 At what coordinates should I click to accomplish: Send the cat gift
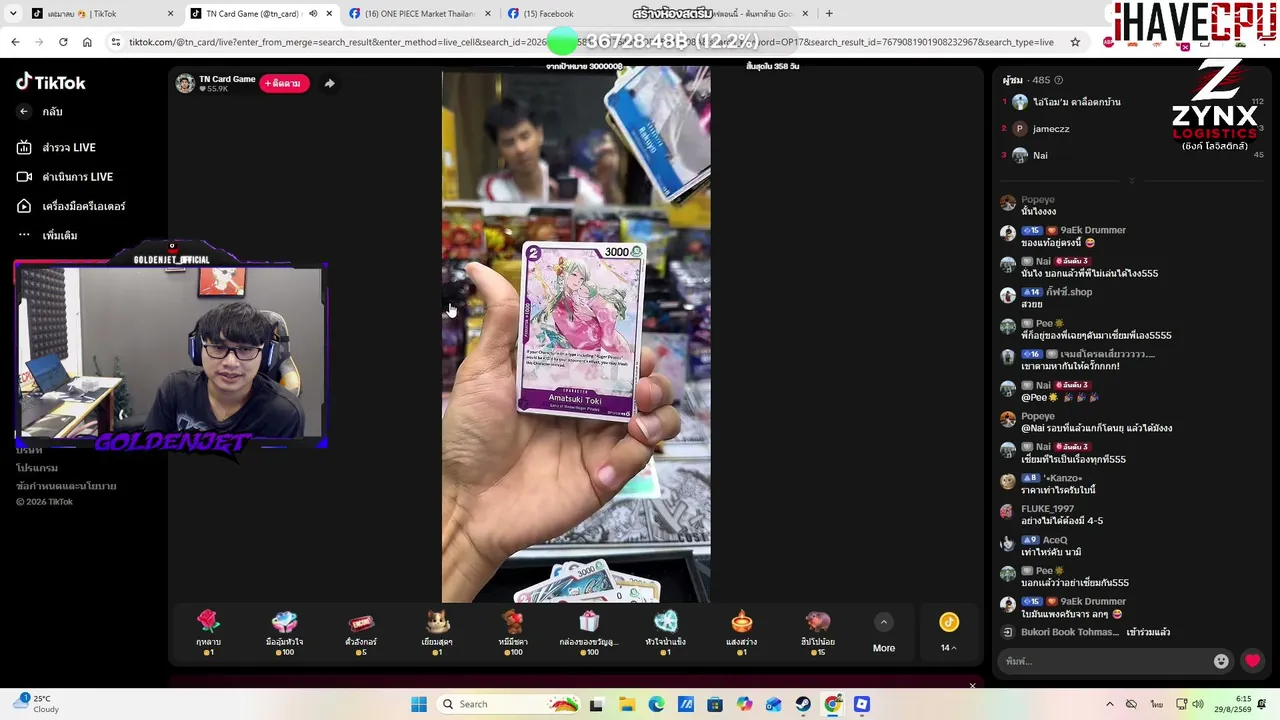(x=437, y=632)
